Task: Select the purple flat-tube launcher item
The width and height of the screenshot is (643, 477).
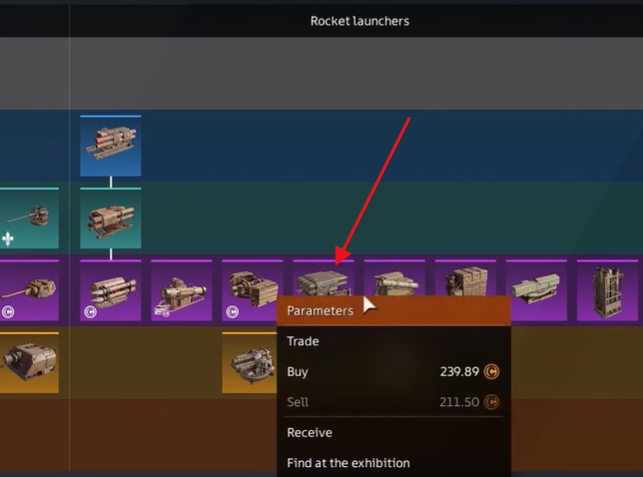Action: [536, 290]
